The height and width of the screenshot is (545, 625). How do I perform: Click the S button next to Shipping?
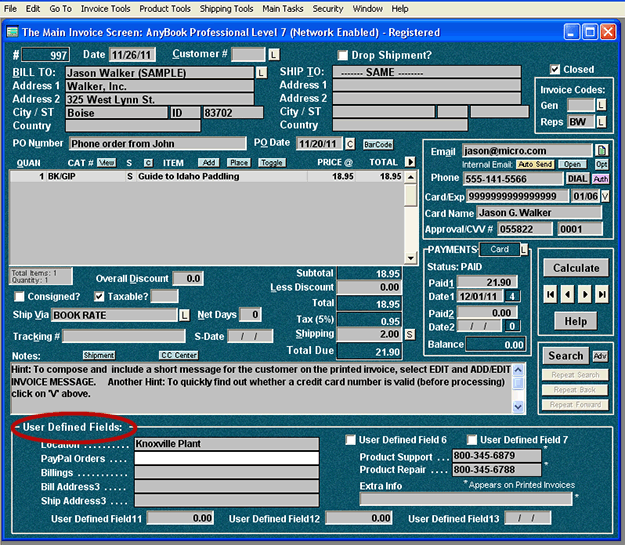(409, 334)
